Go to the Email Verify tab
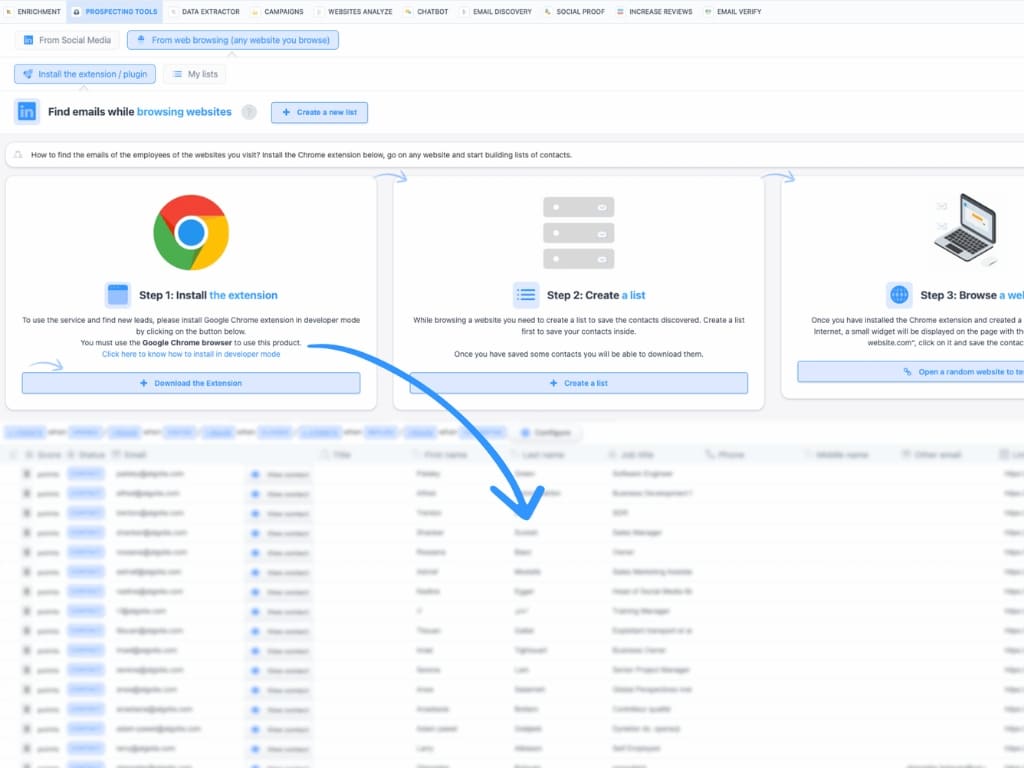 click(x=733, y=12)
